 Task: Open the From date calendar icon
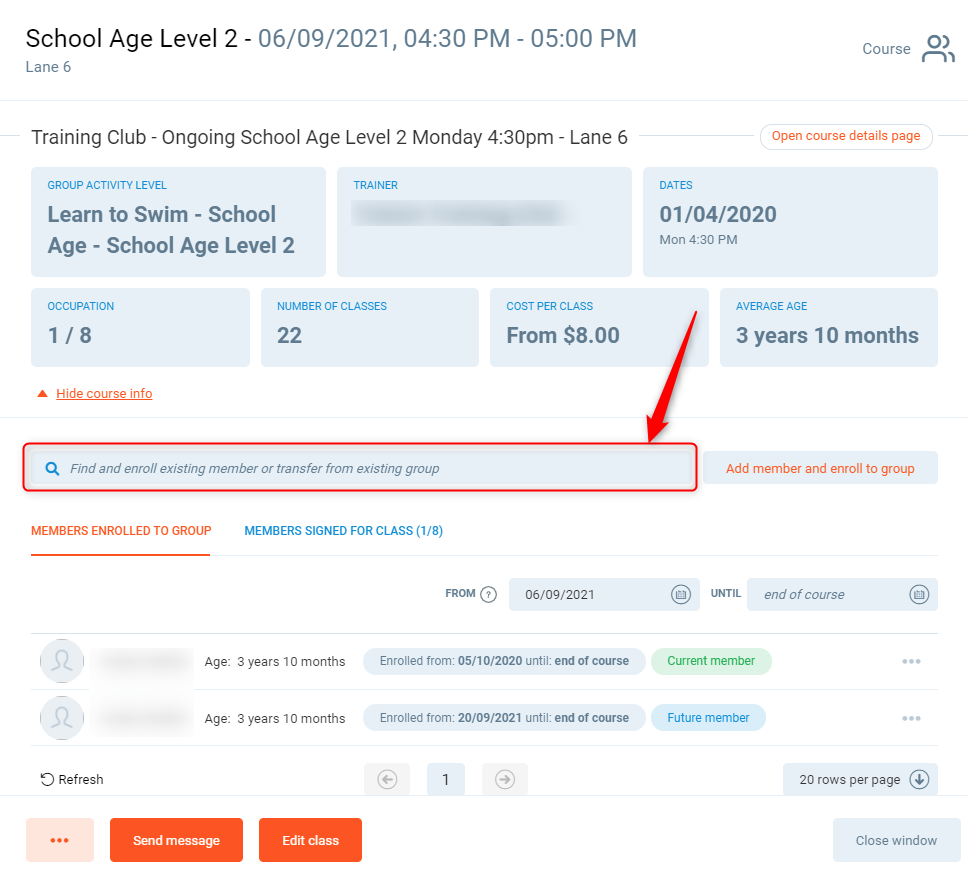click(x=680, y=594)
